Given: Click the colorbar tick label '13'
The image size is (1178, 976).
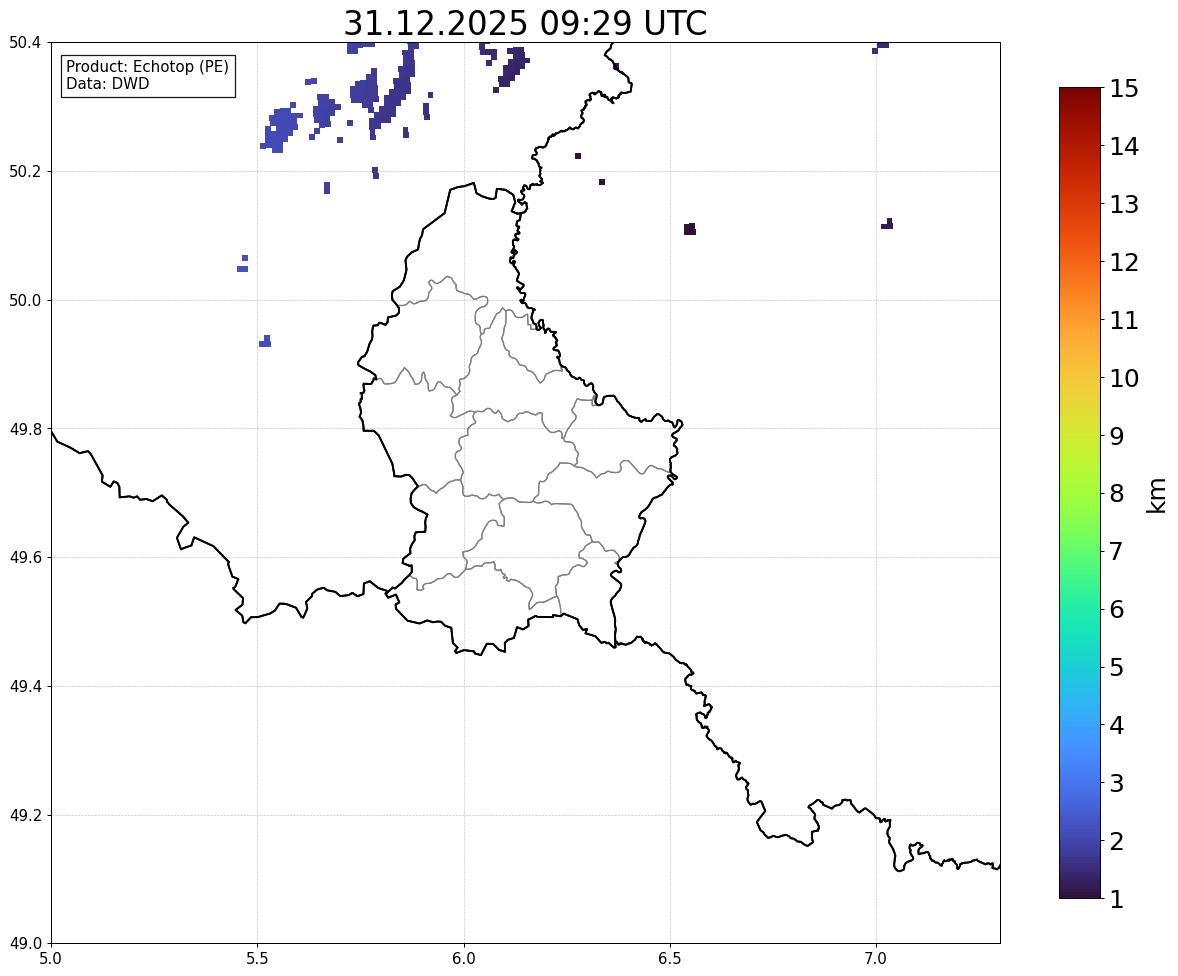Looking at the screenshot, I should (1123, 204).
